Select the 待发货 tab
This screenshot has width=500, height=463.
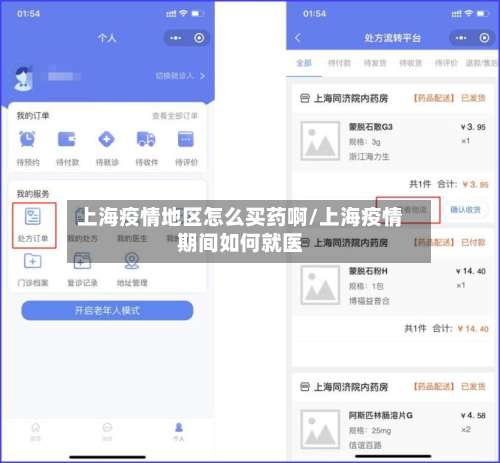click(375, 63)
